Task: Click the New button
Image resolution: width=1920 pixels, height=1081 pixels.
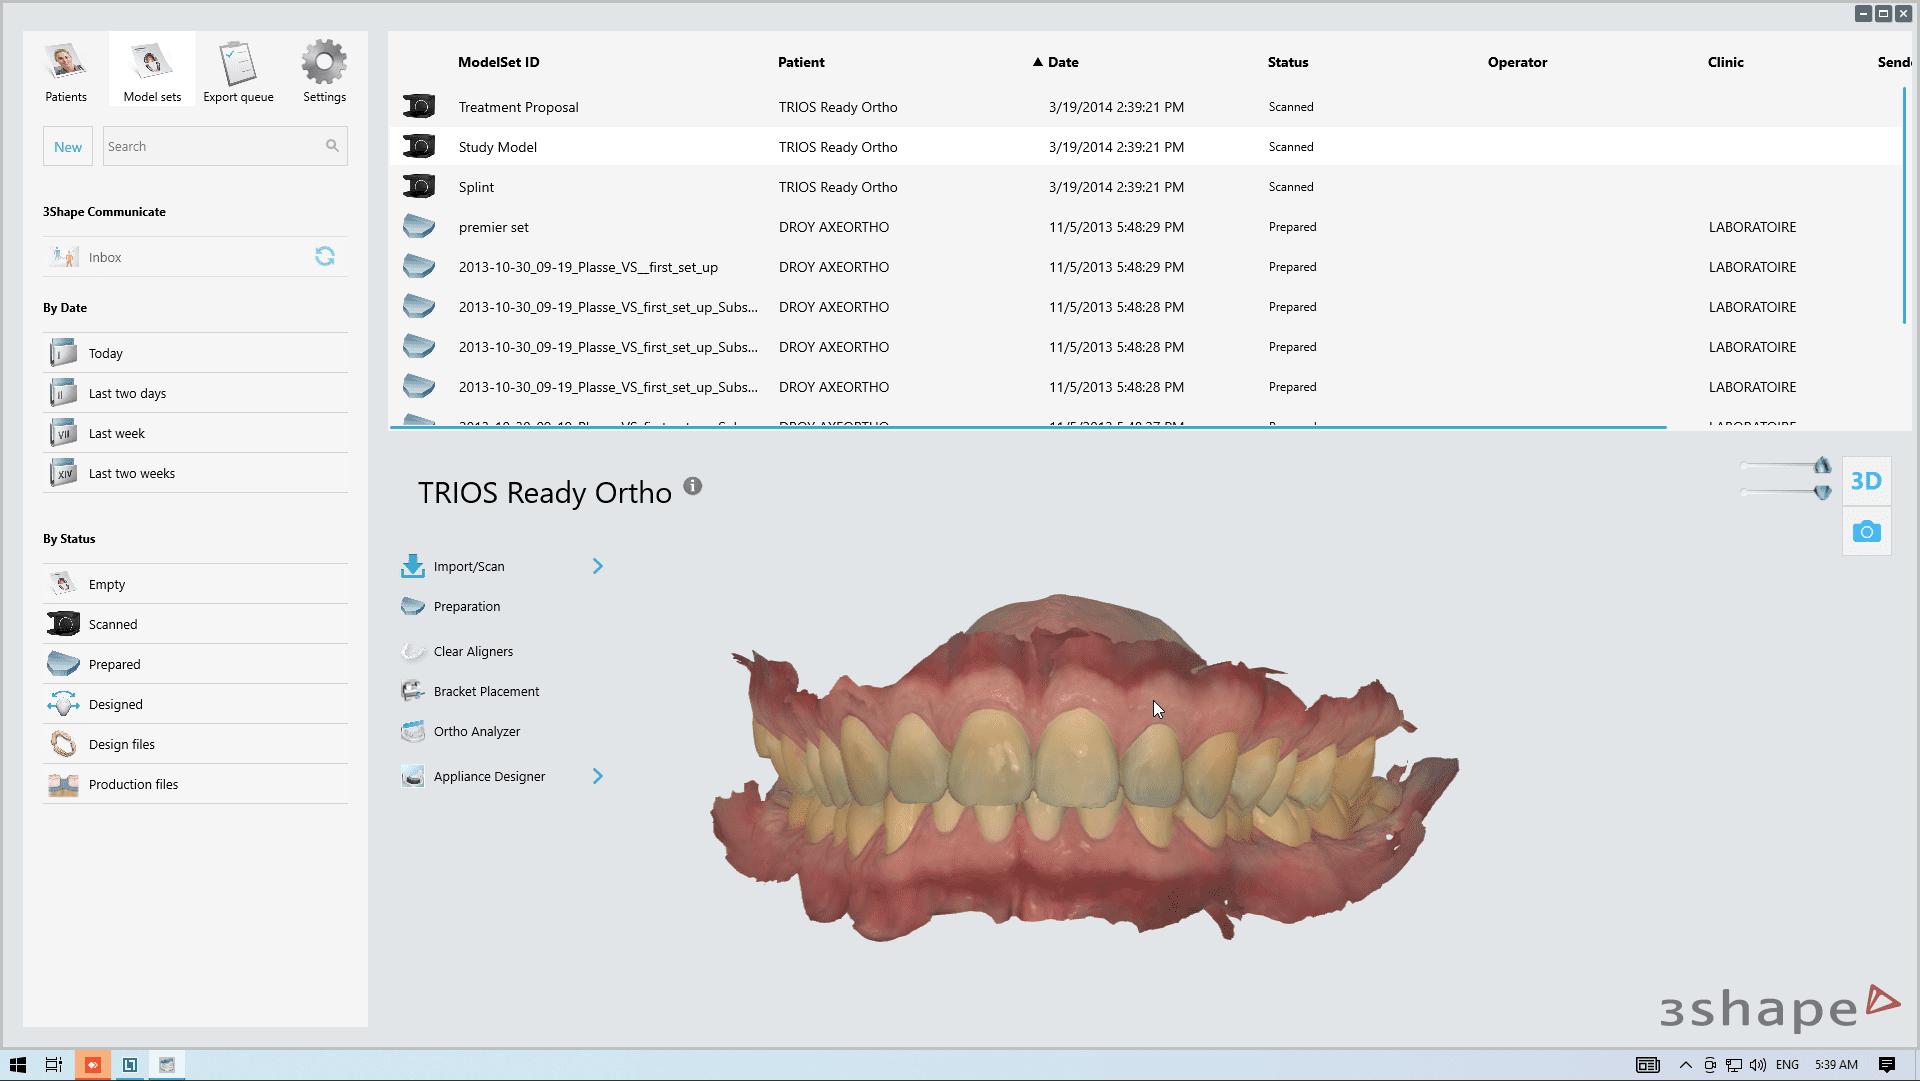Action: pos(68,147)
